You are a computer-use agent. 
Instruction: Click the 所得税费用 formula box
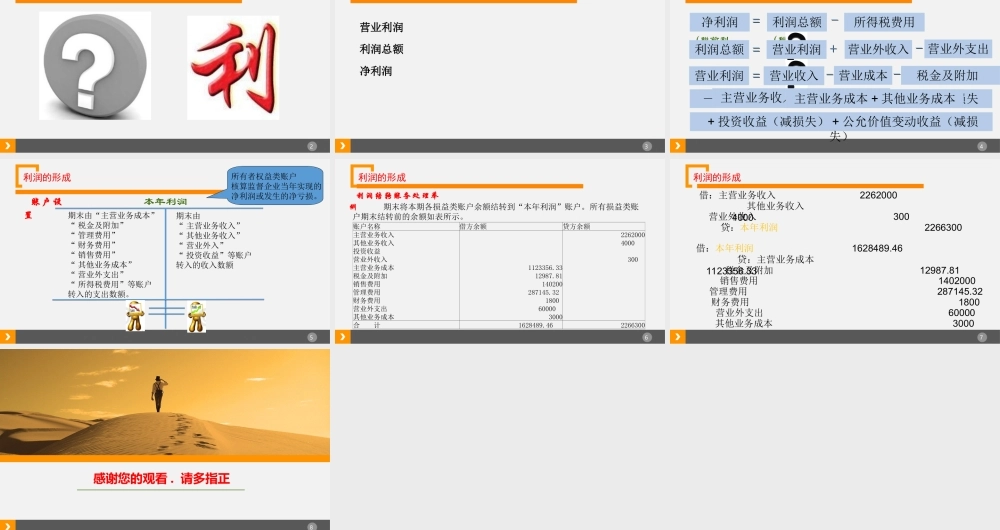click(x=884, y=22)
